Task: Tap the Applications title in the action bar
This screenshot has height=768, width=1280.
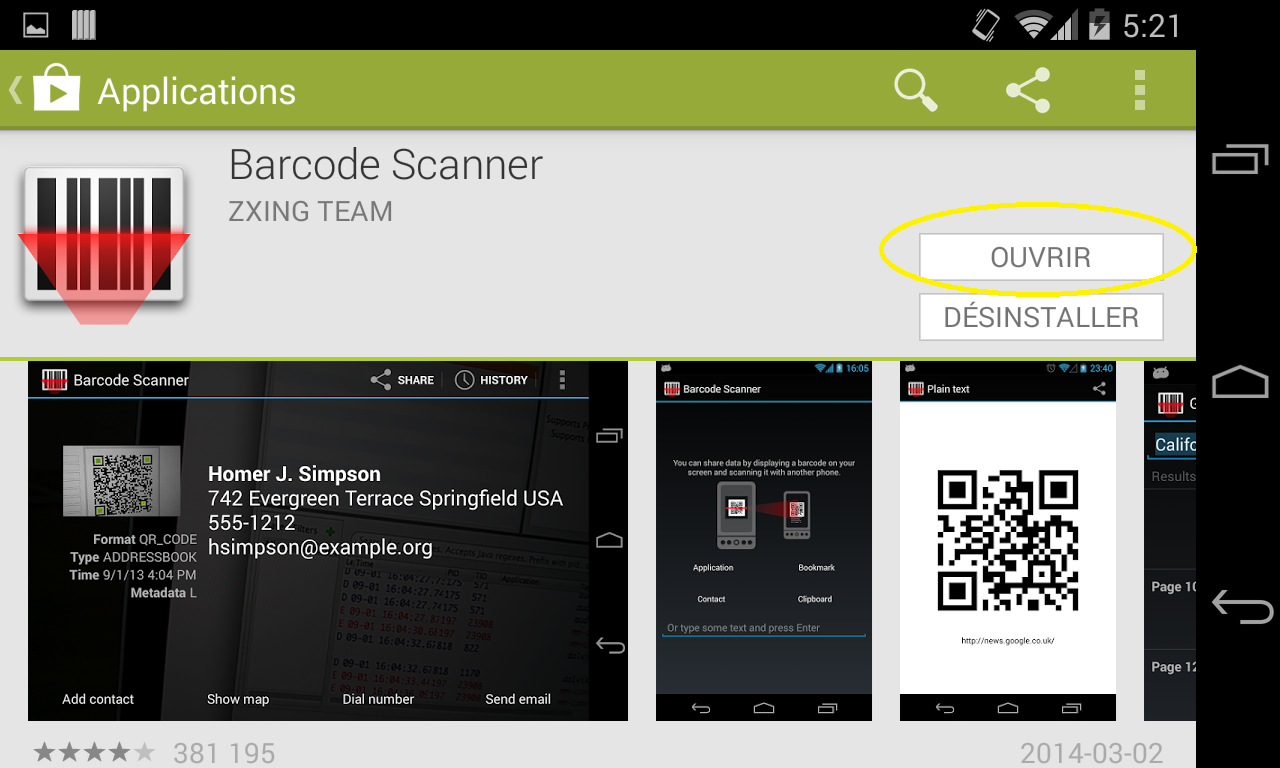Action: (x=196, y=92)
